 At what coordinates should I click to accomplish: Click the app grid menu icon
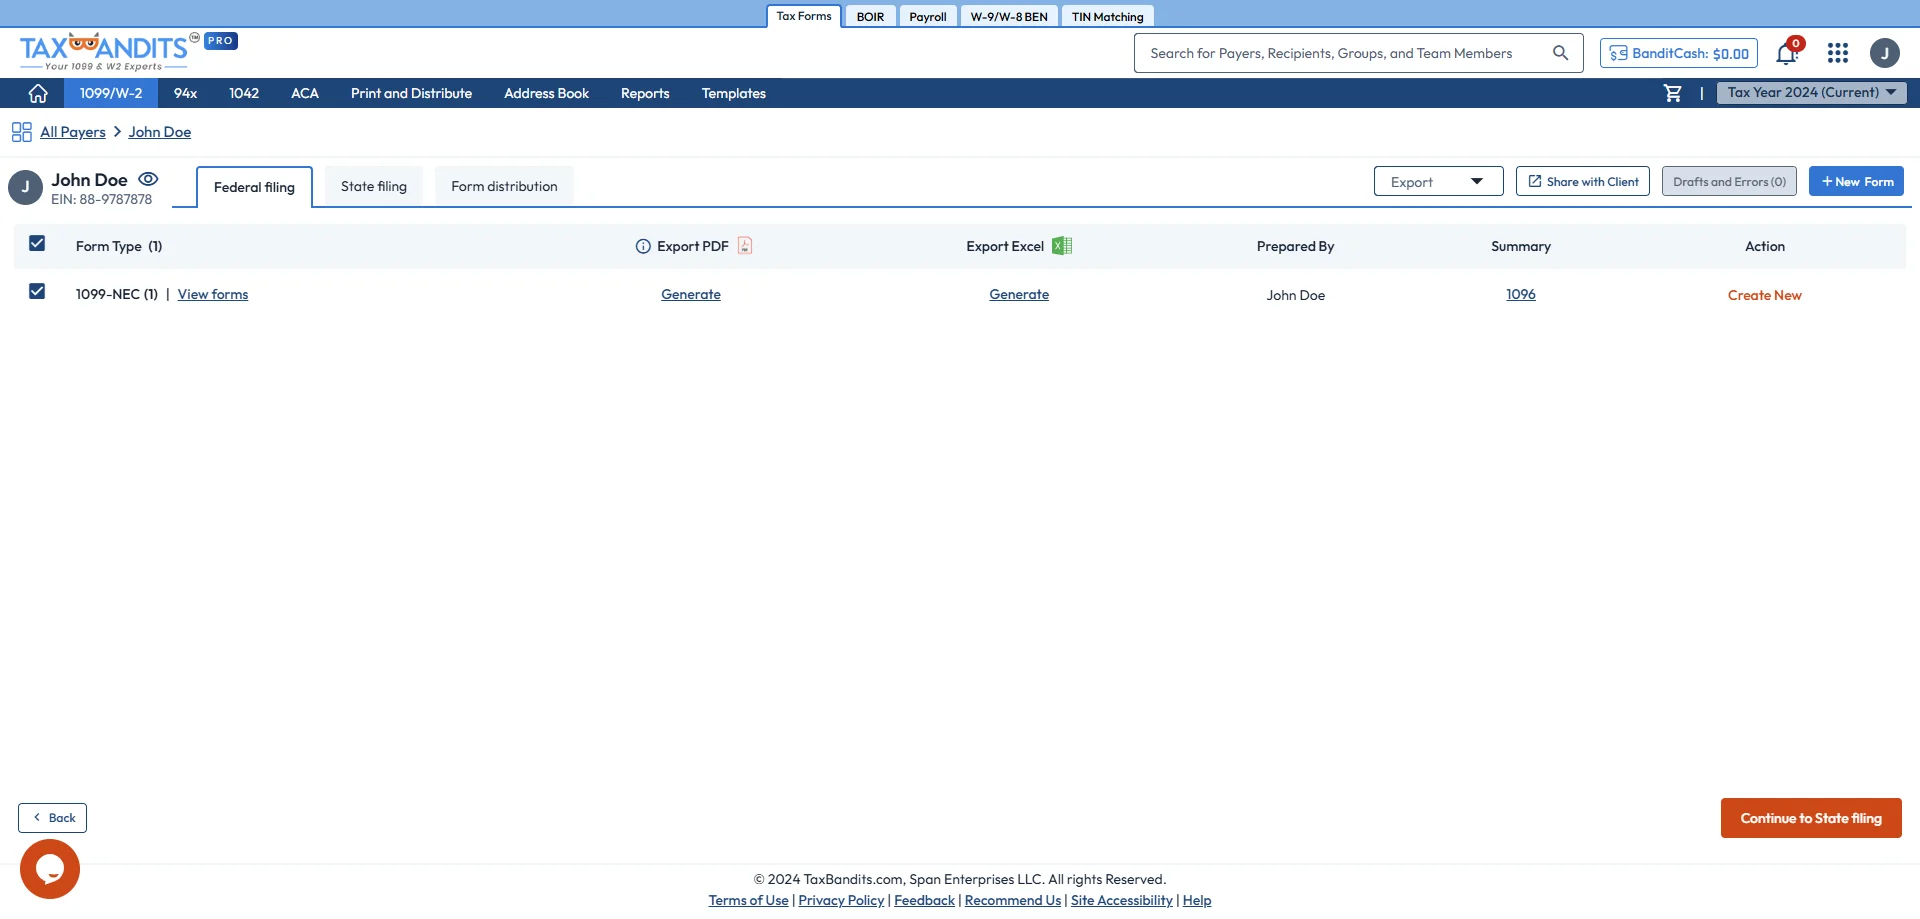pyautogui.click(x=1837, y=53)
